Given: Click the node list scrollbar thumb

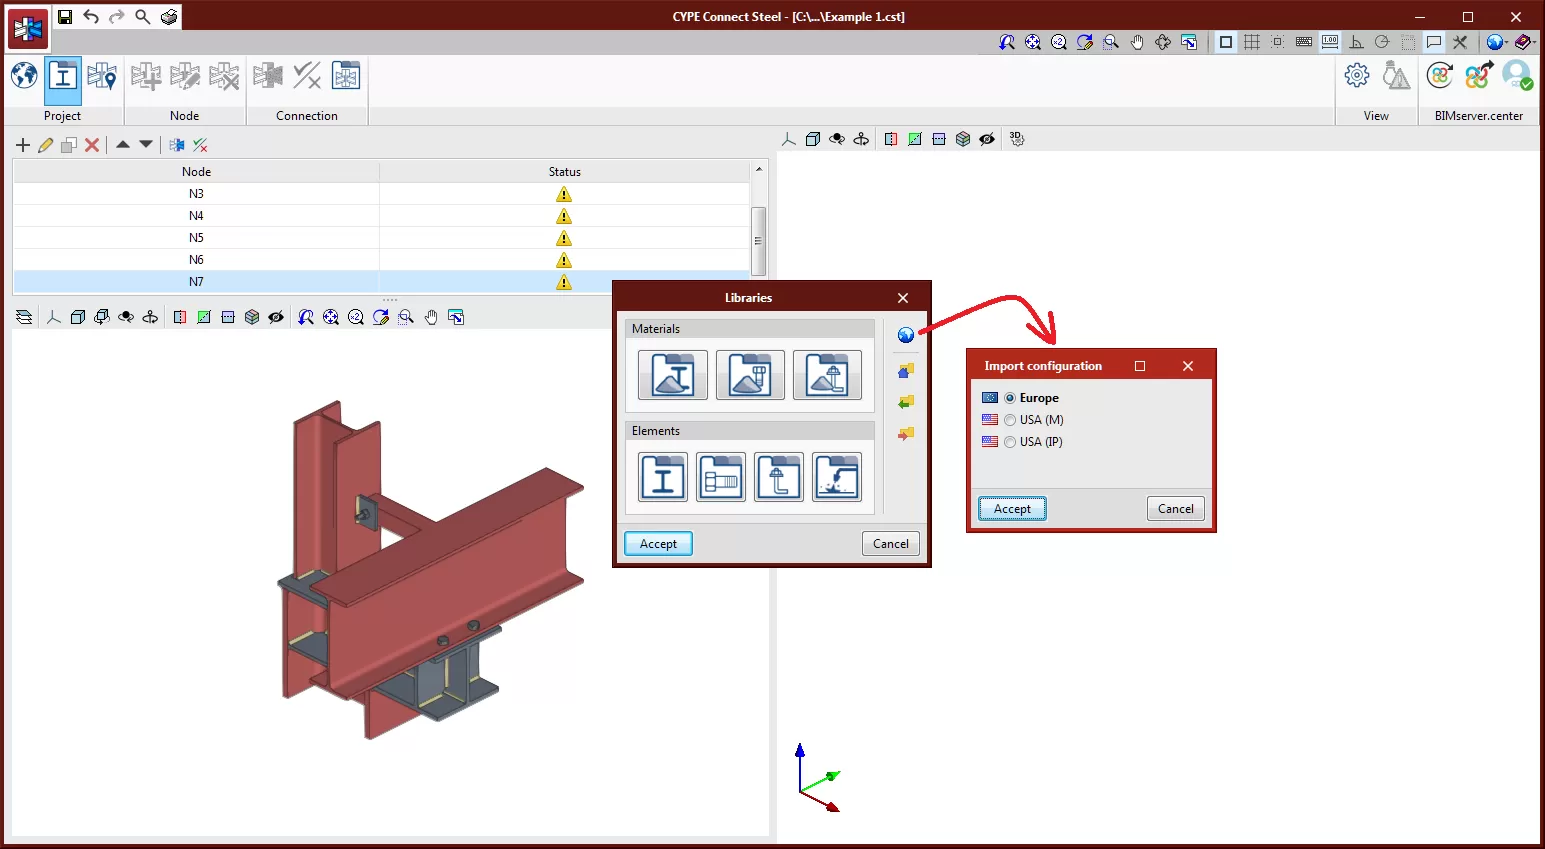Looking at the screenshot, I should coord(759,240).
